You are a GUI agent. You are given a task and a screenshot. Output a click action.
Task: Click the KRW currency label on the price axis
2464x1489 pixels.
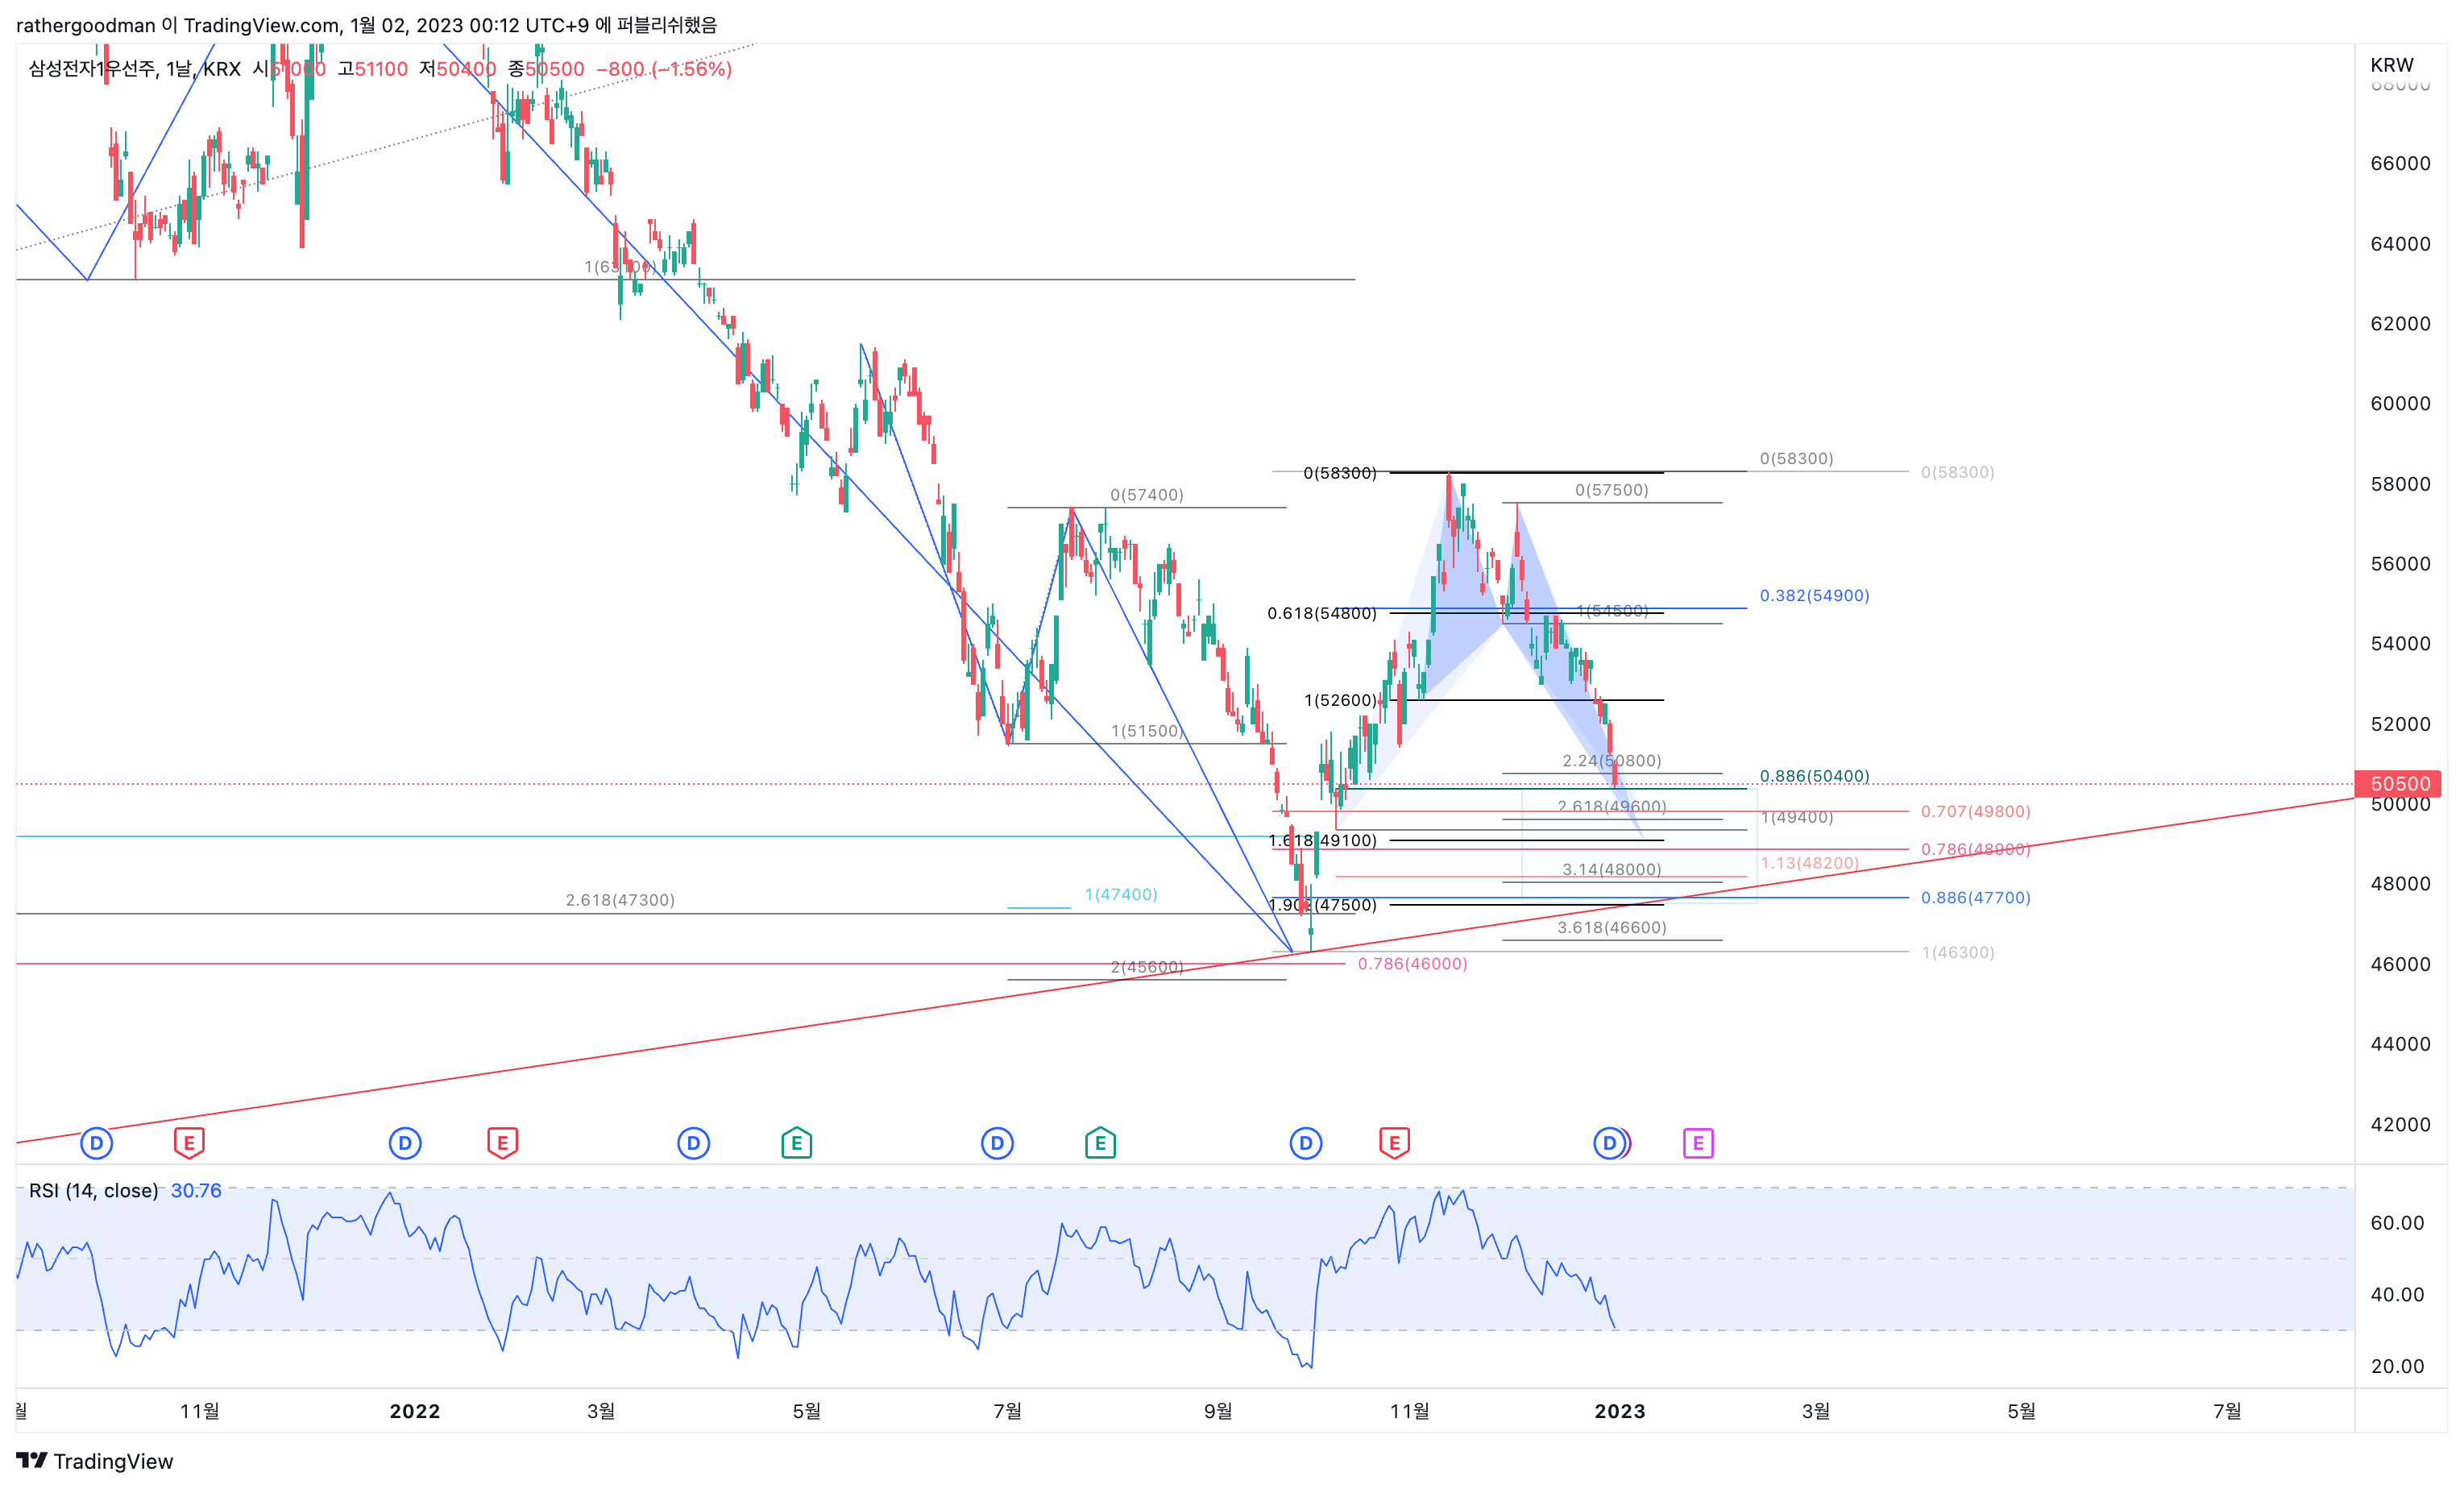pyautogui.click(x=2392, y=65)
